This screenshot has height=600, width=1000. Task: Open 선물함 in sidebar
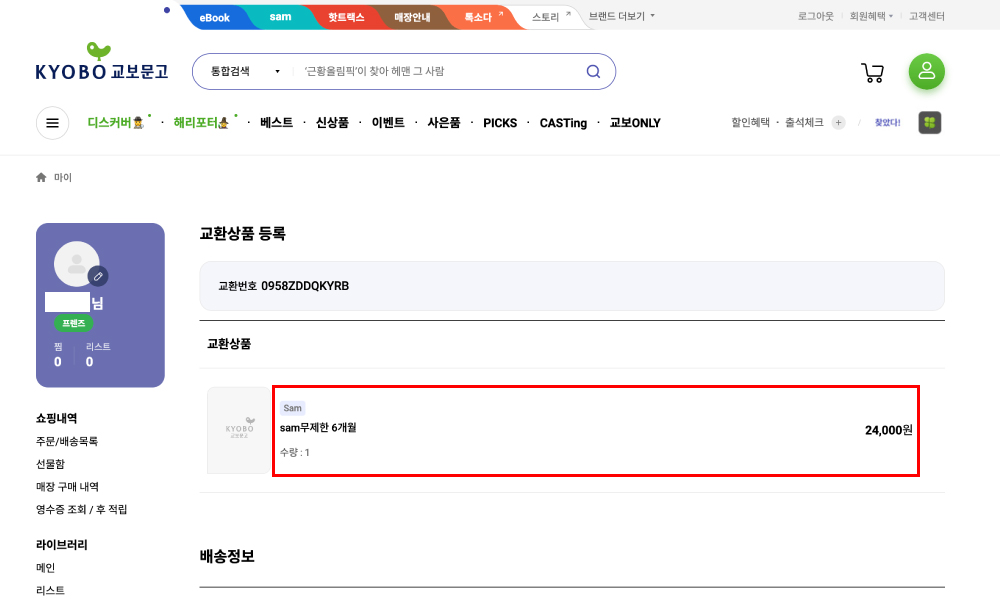tap(50, 464)
